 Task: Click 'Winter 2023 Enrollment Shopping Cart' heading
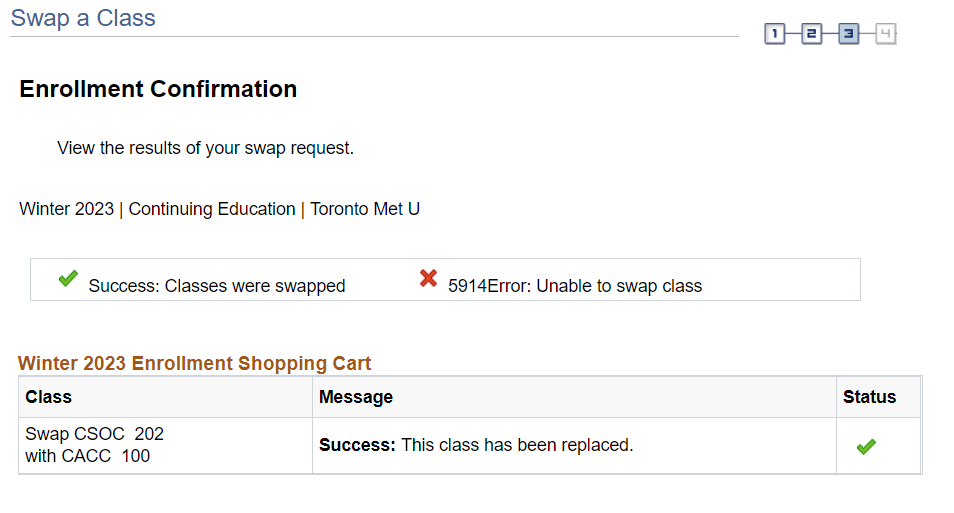pyautogui.click(x=194, y=363)
